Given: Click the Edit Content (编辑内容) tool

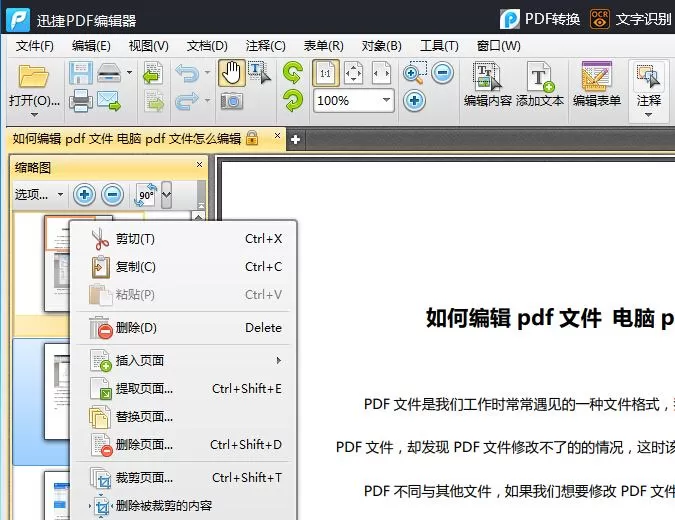Looking at the screenshot, I should (x=488, y=84).
